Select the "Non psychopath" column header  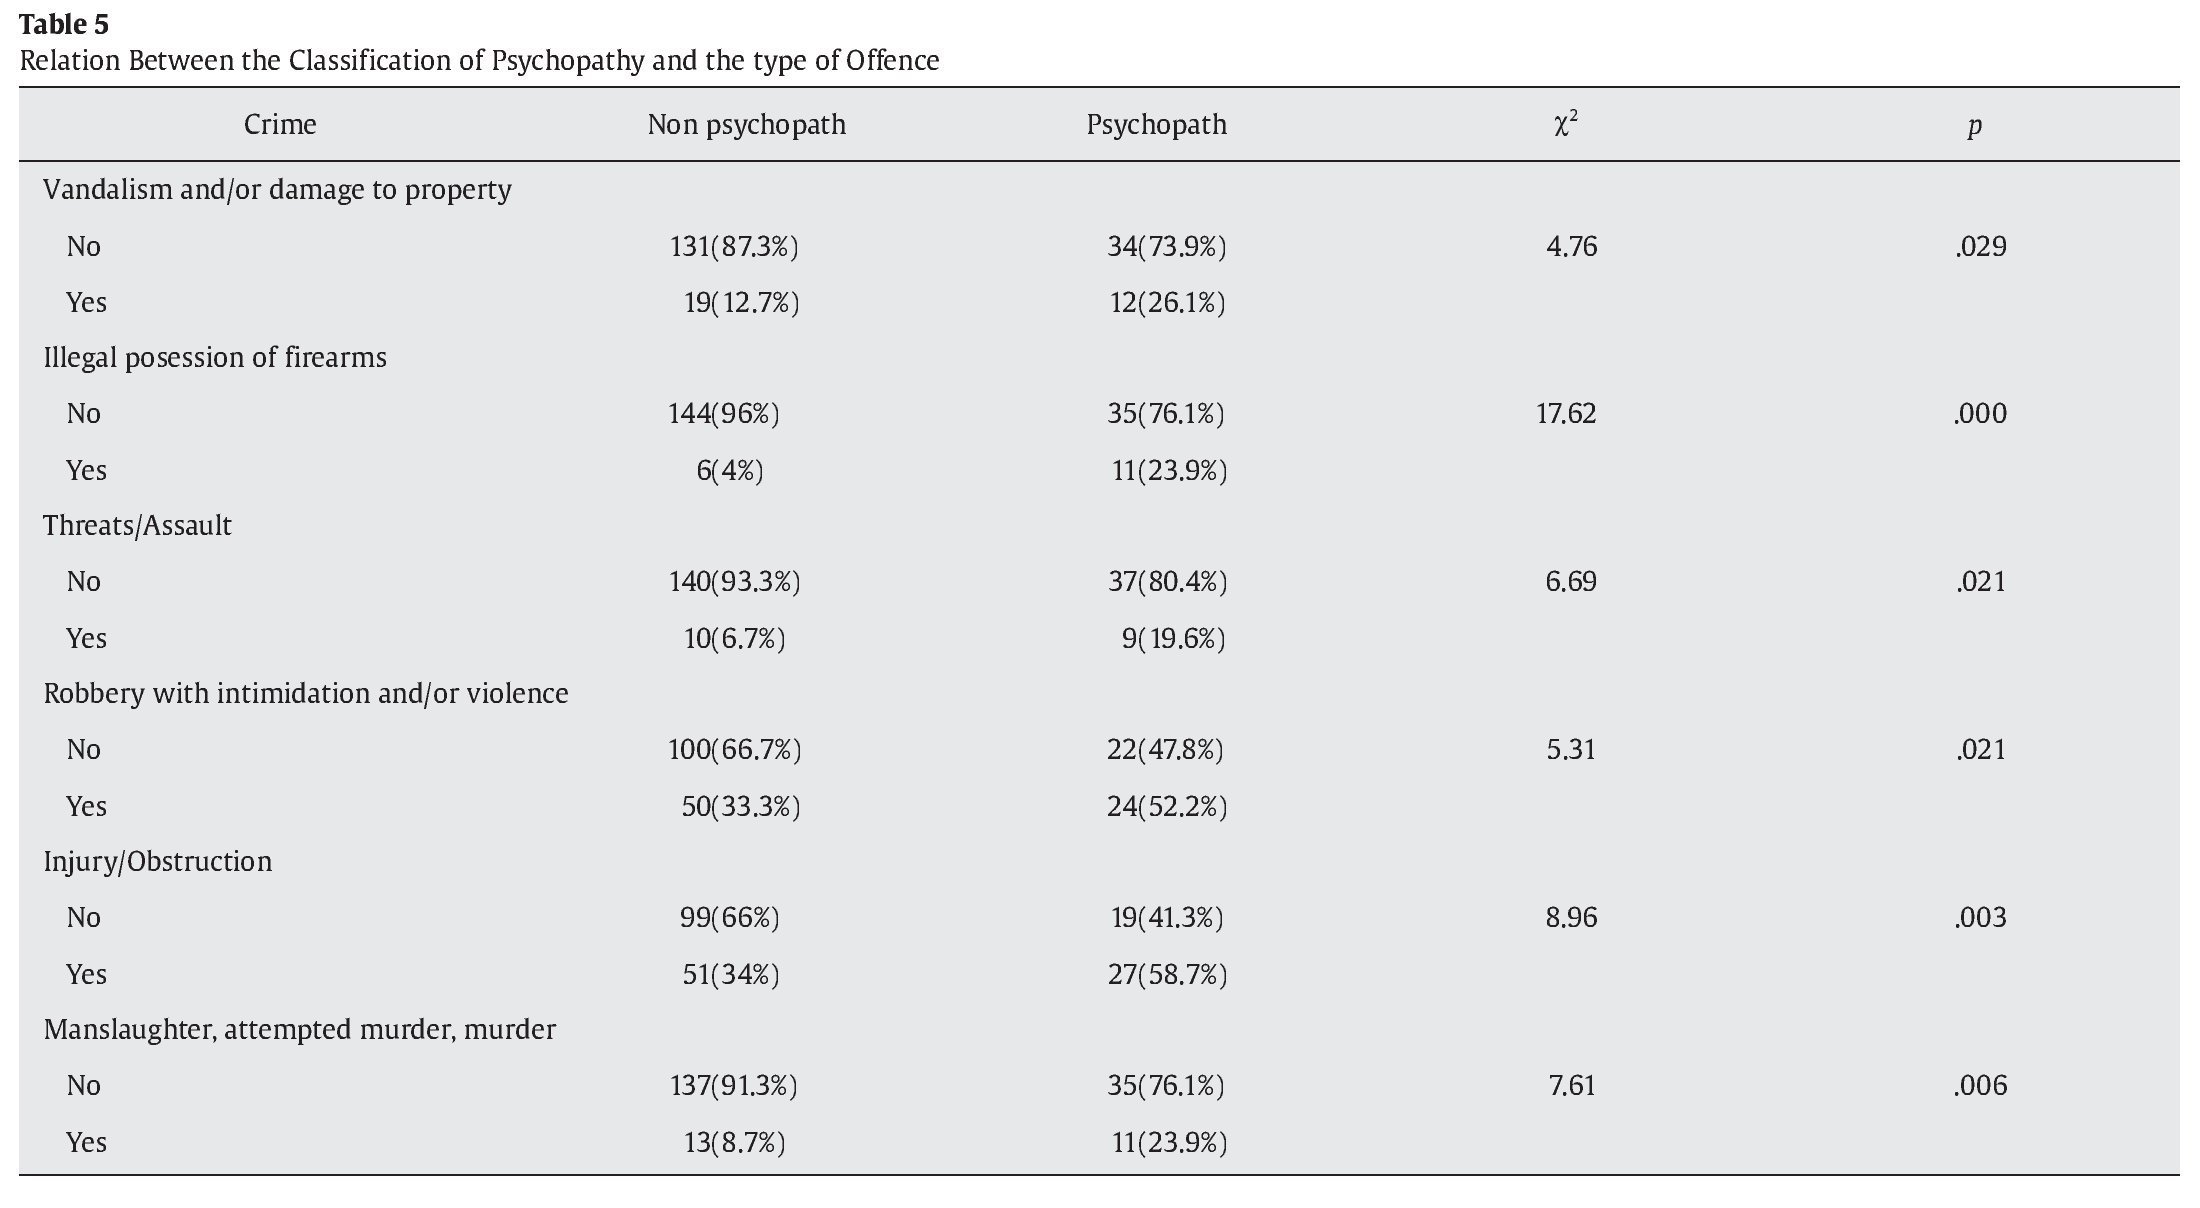click(746, 125)
